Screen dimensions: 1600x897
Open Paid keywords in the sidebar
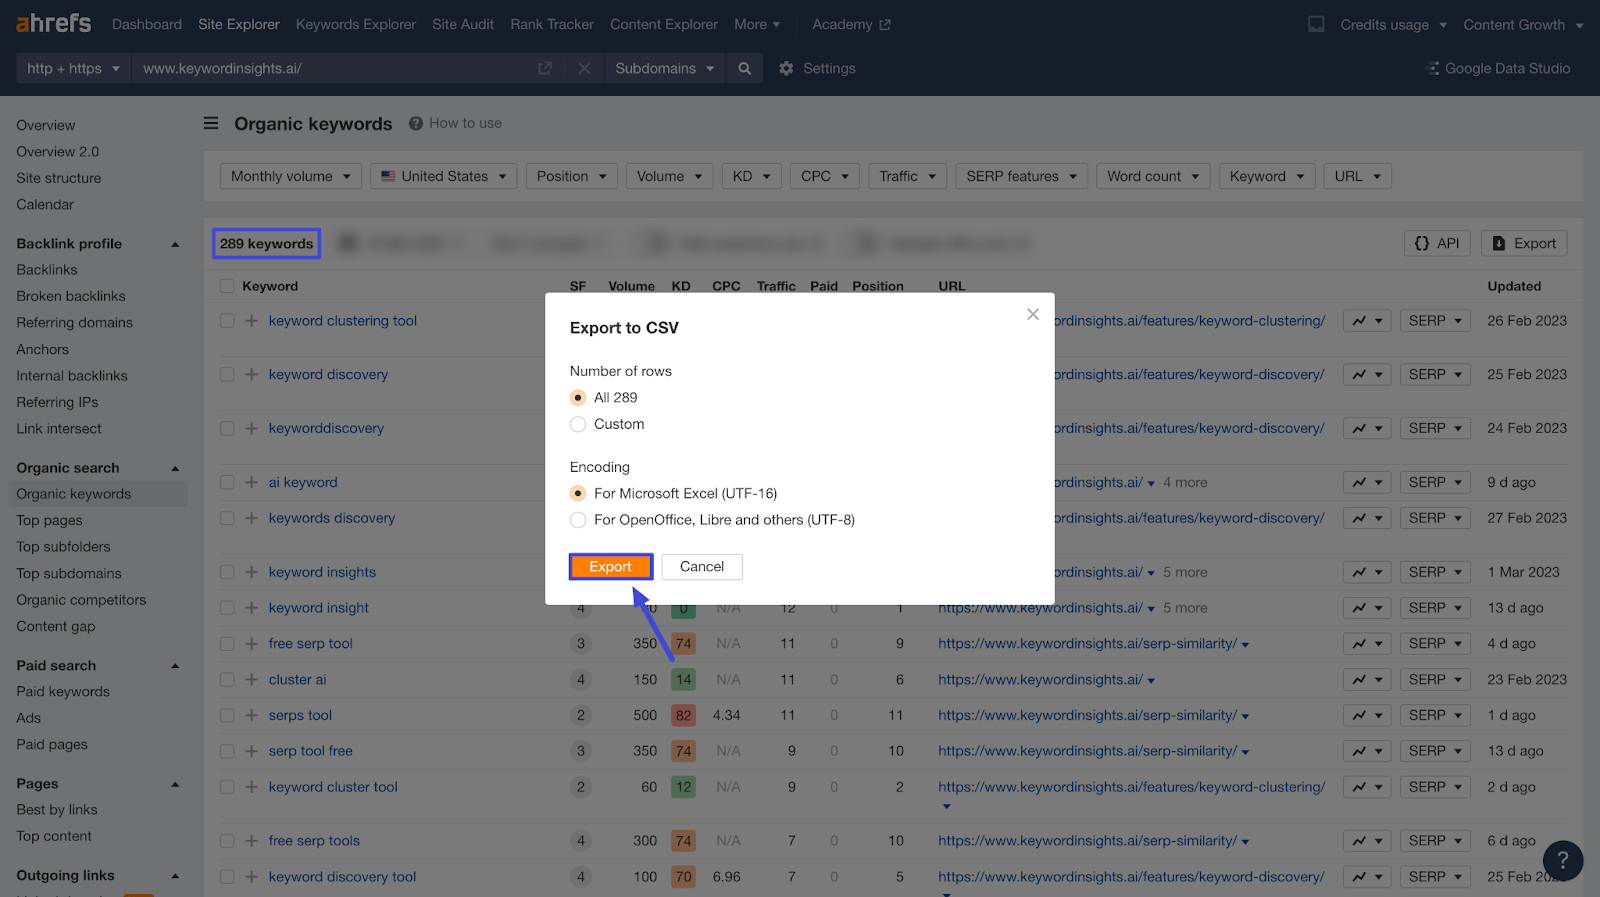(63, 692)
